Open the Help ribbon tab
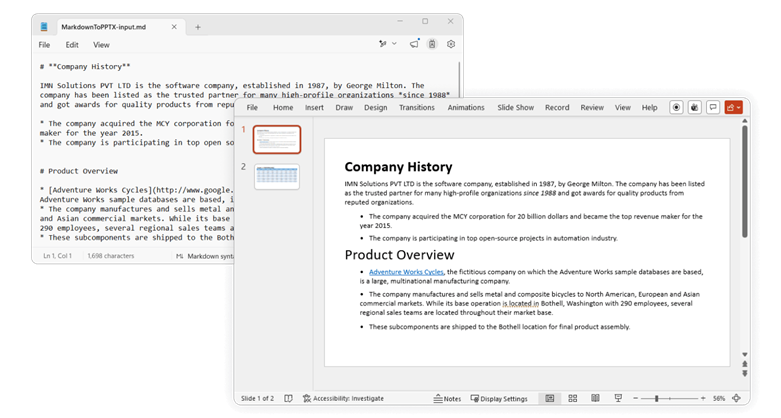The height and width of the screenshot is (418, 781). coord(650,108)
